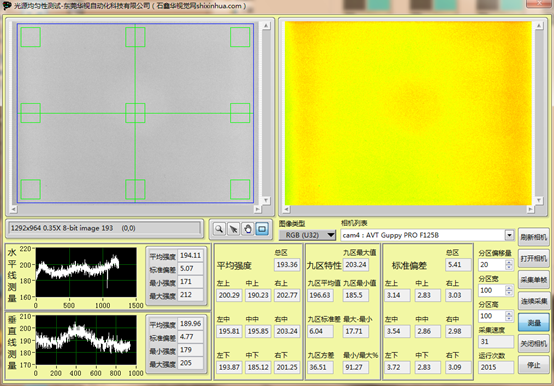554x386 pixels.
Task: Open the RGB (U32) image type dropdown
Action: tap(307, 235)
